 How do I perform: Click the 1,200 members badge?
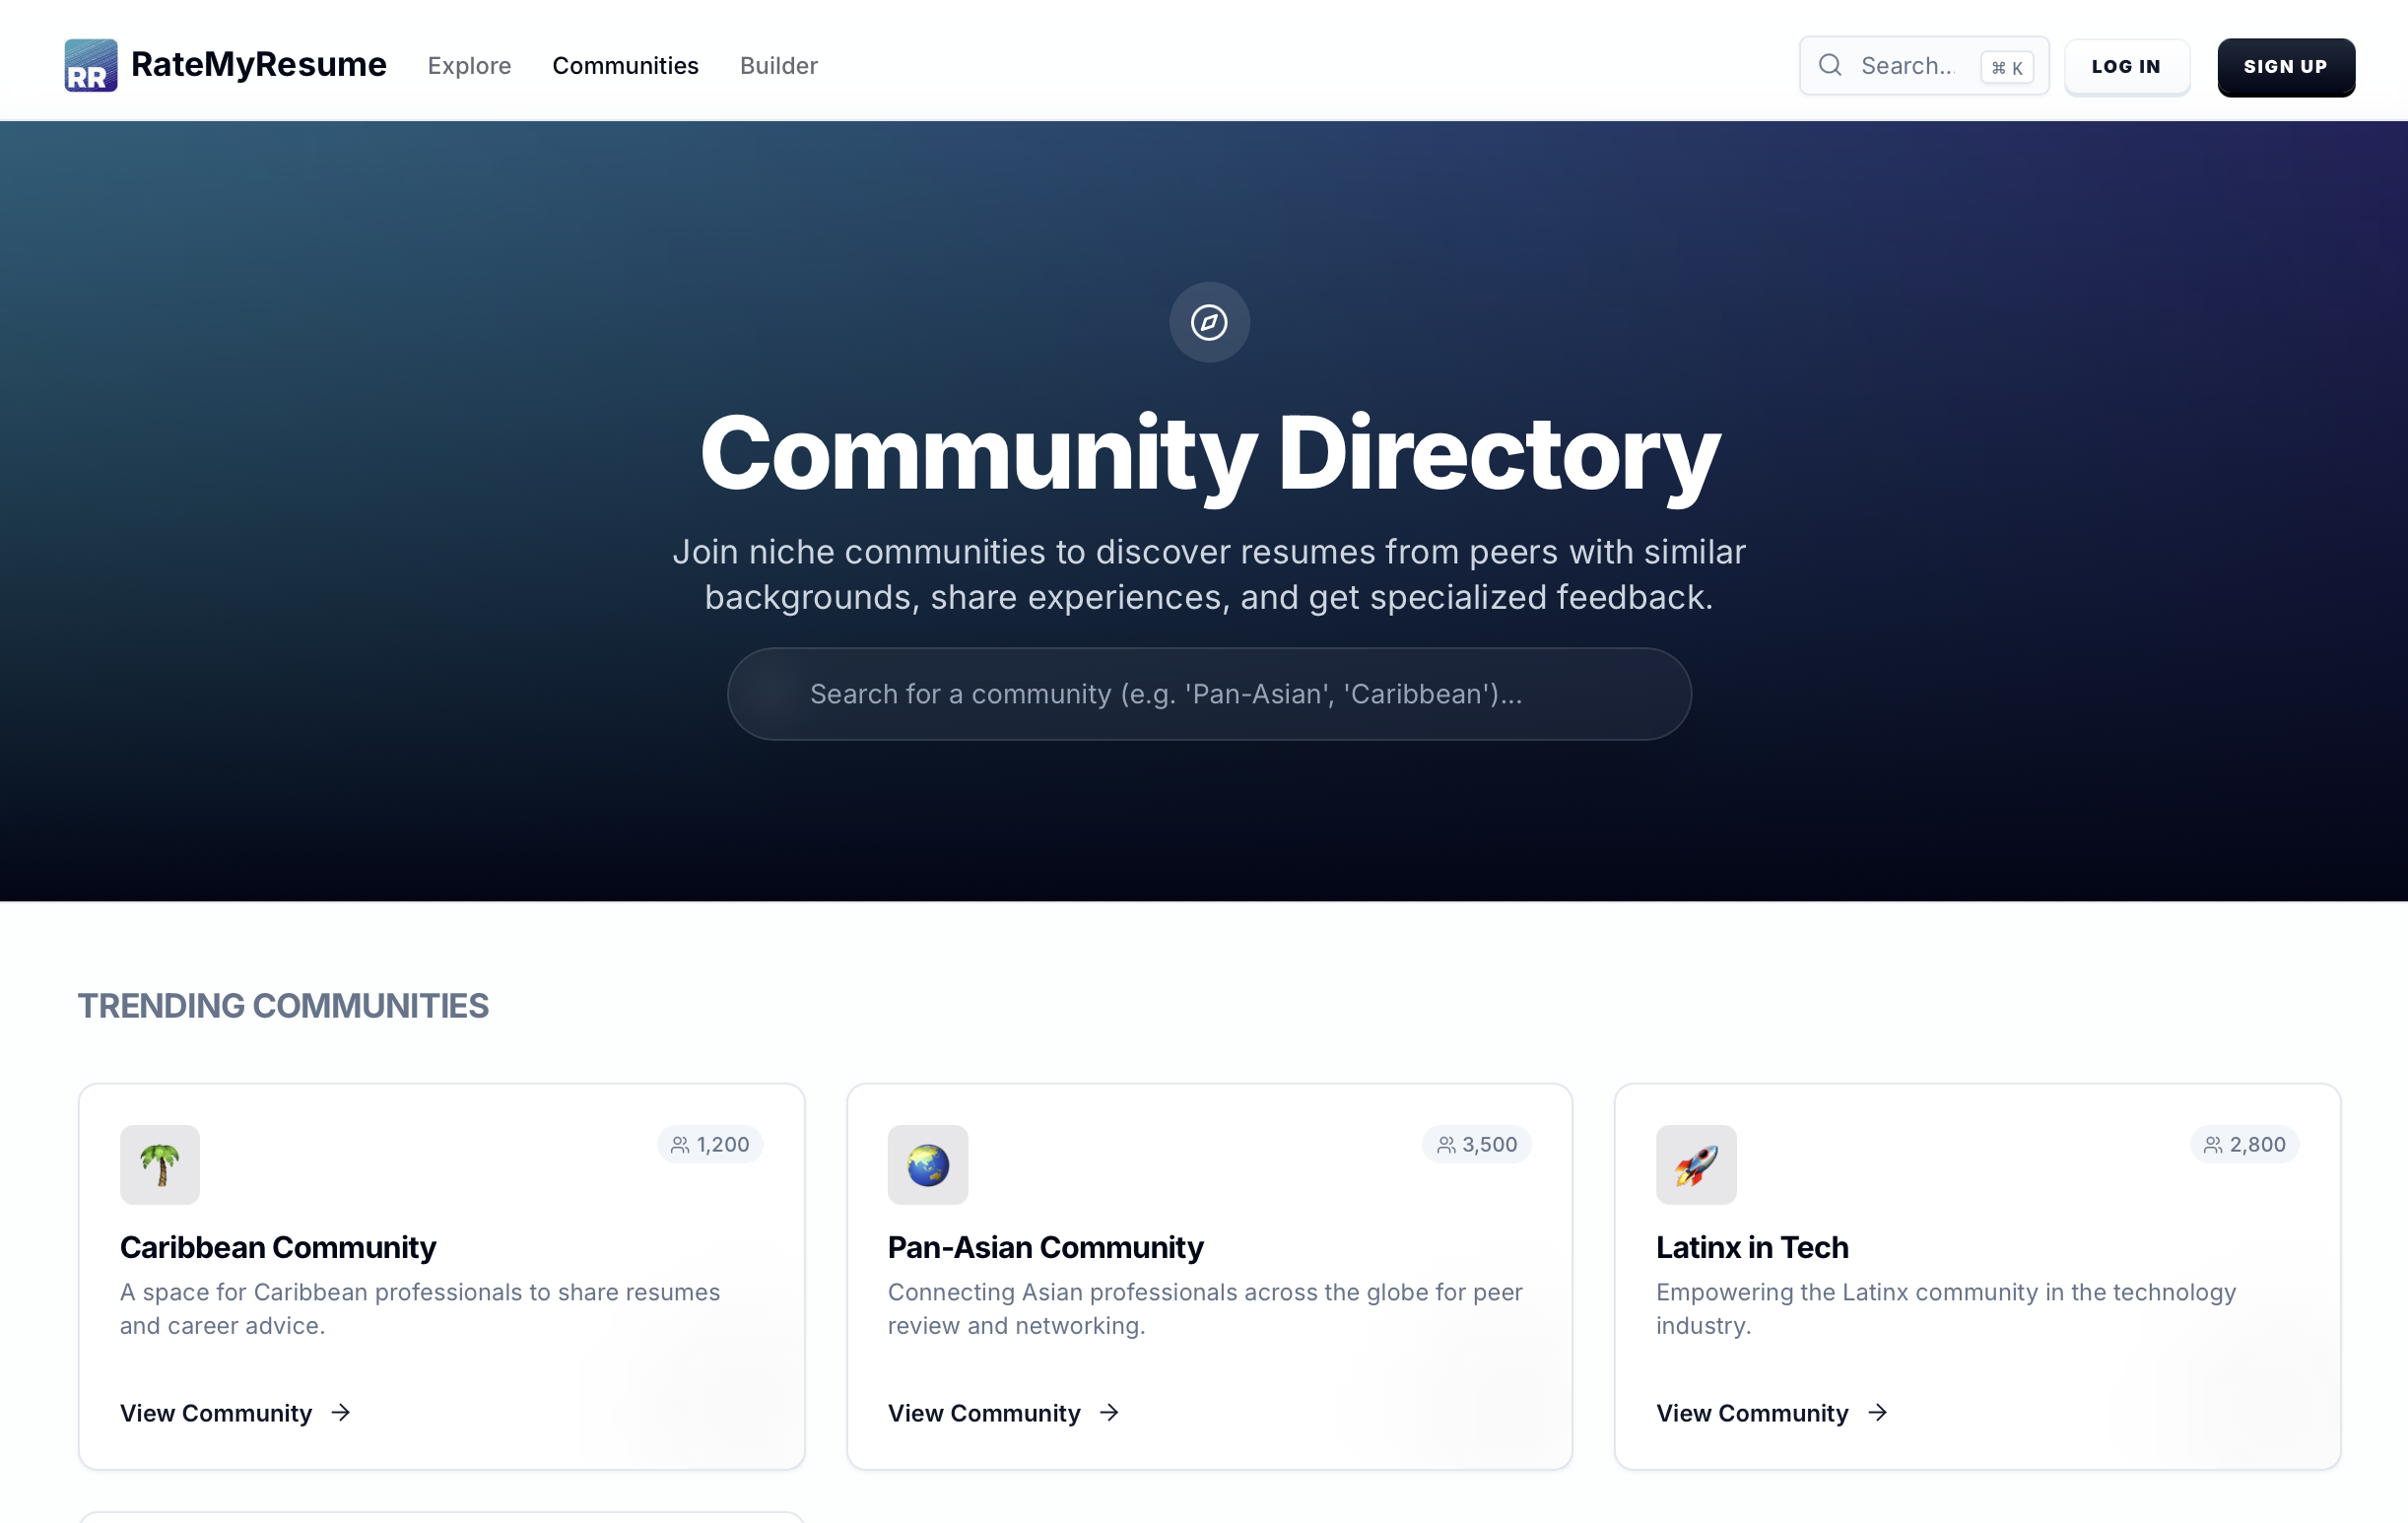pyautogui.click(x=710, y=1144)
